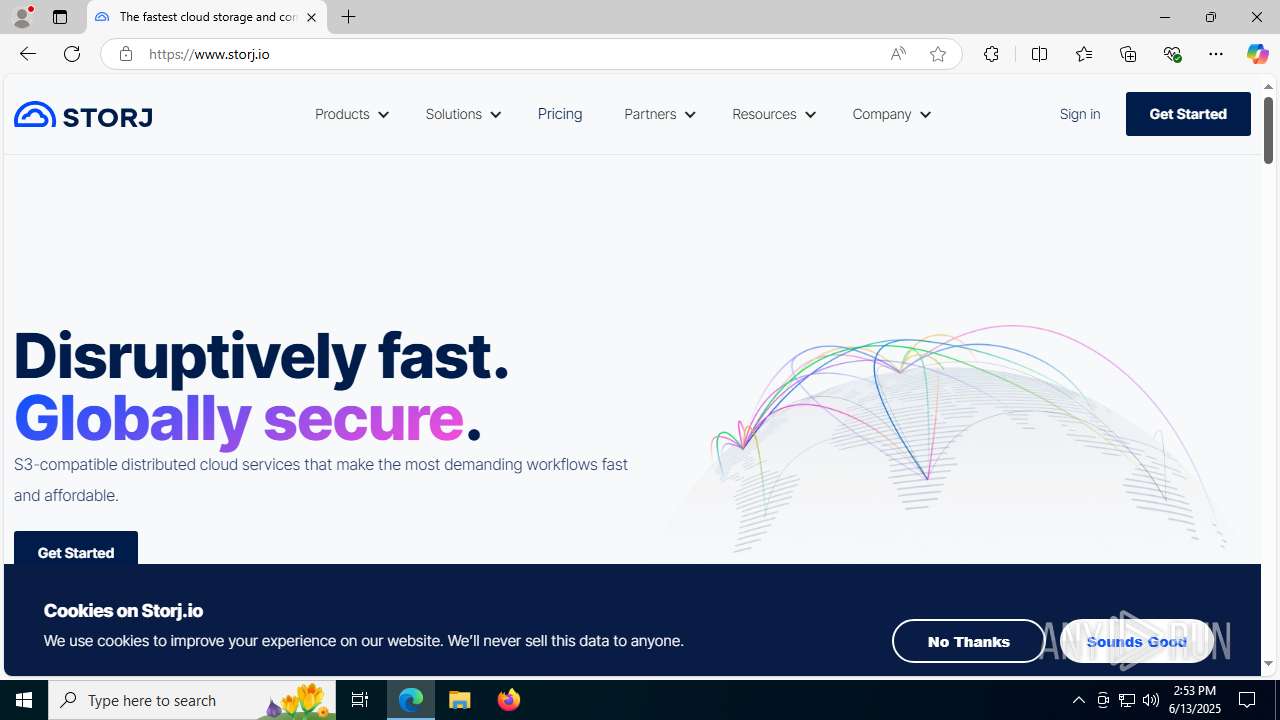Click Get Started button in header
The height and width of the screenshot is (720, 1280).
1188,114
